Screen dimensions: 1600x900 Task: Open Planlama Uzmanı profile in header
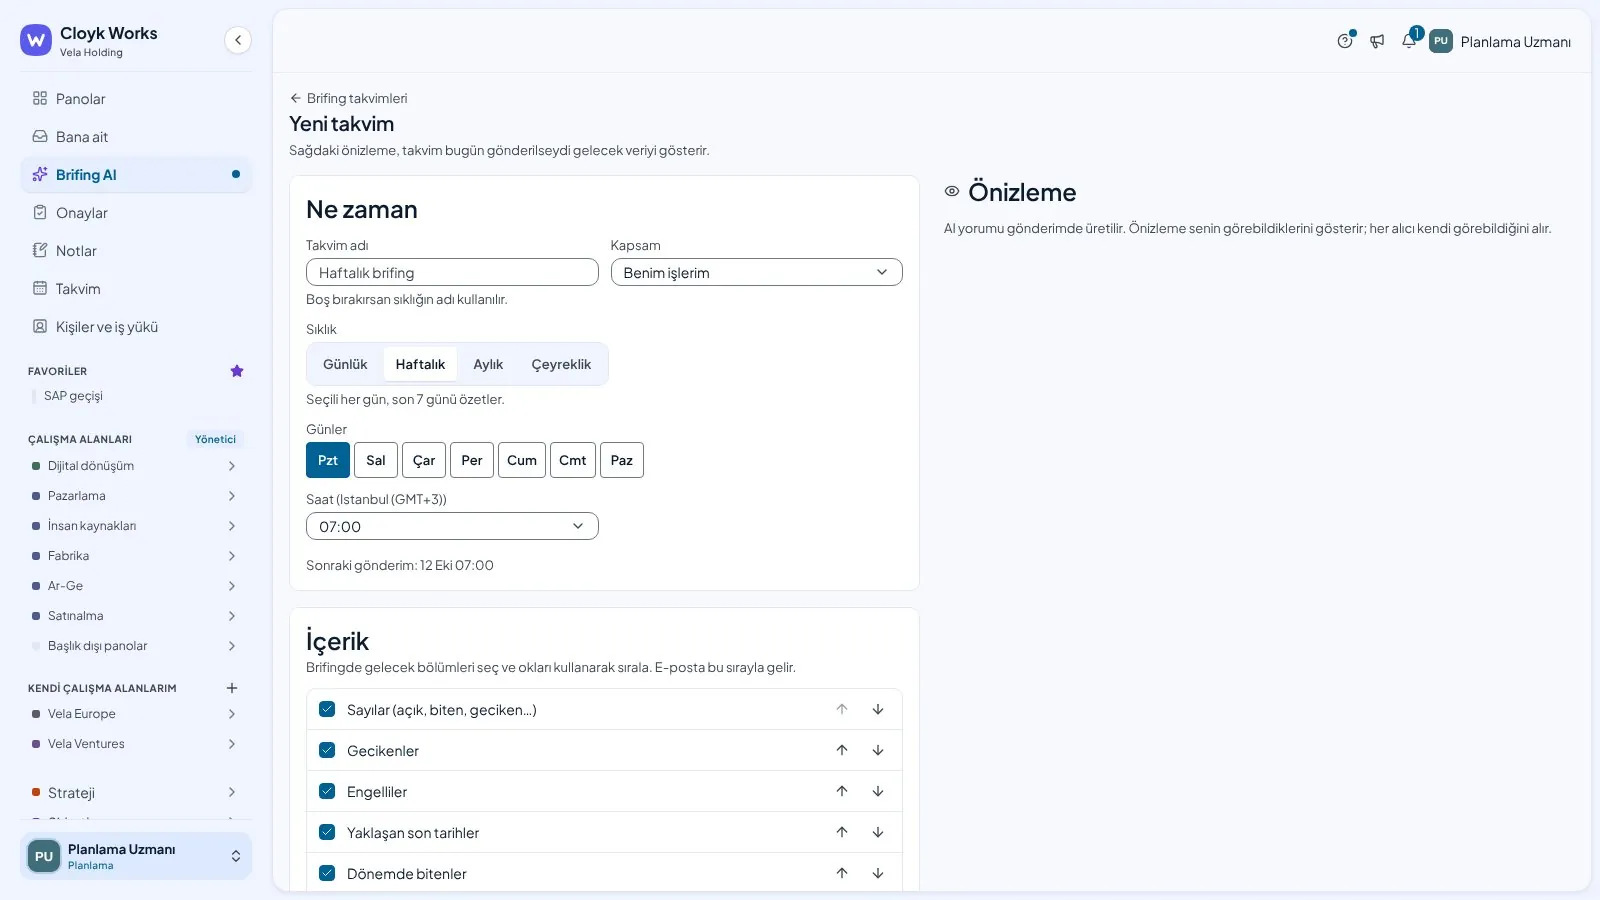tap(1500, 41)
